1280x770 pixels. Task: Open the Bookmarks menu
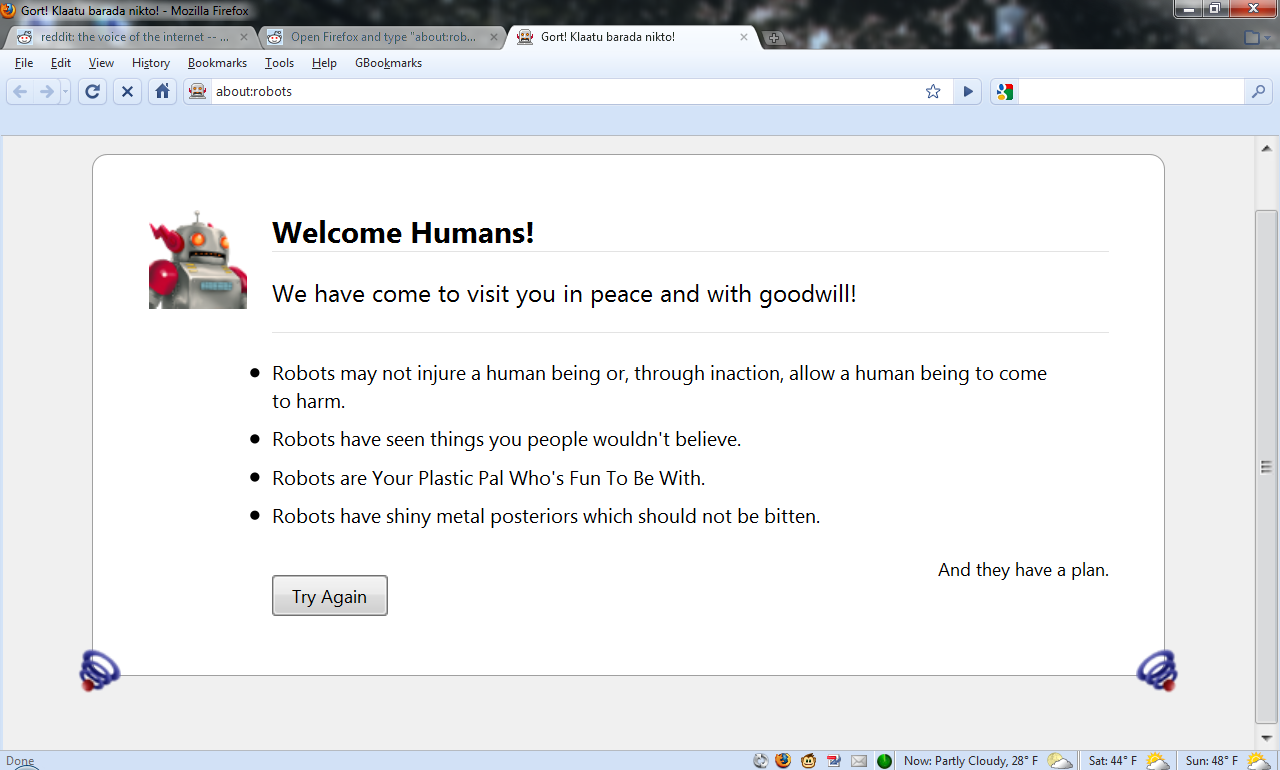217,63
